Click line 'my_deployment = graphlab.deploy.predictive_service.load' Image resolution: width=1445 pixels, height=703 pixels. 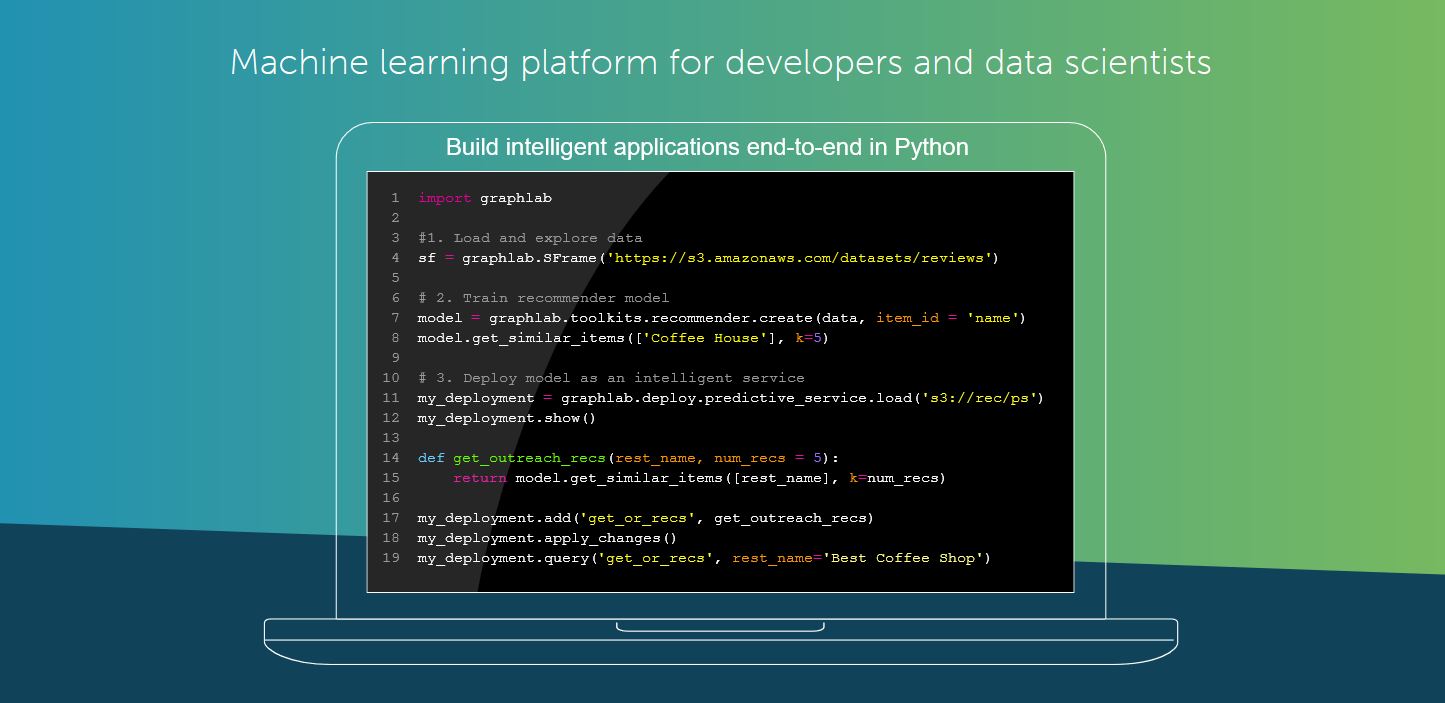[x=731, y=398]
